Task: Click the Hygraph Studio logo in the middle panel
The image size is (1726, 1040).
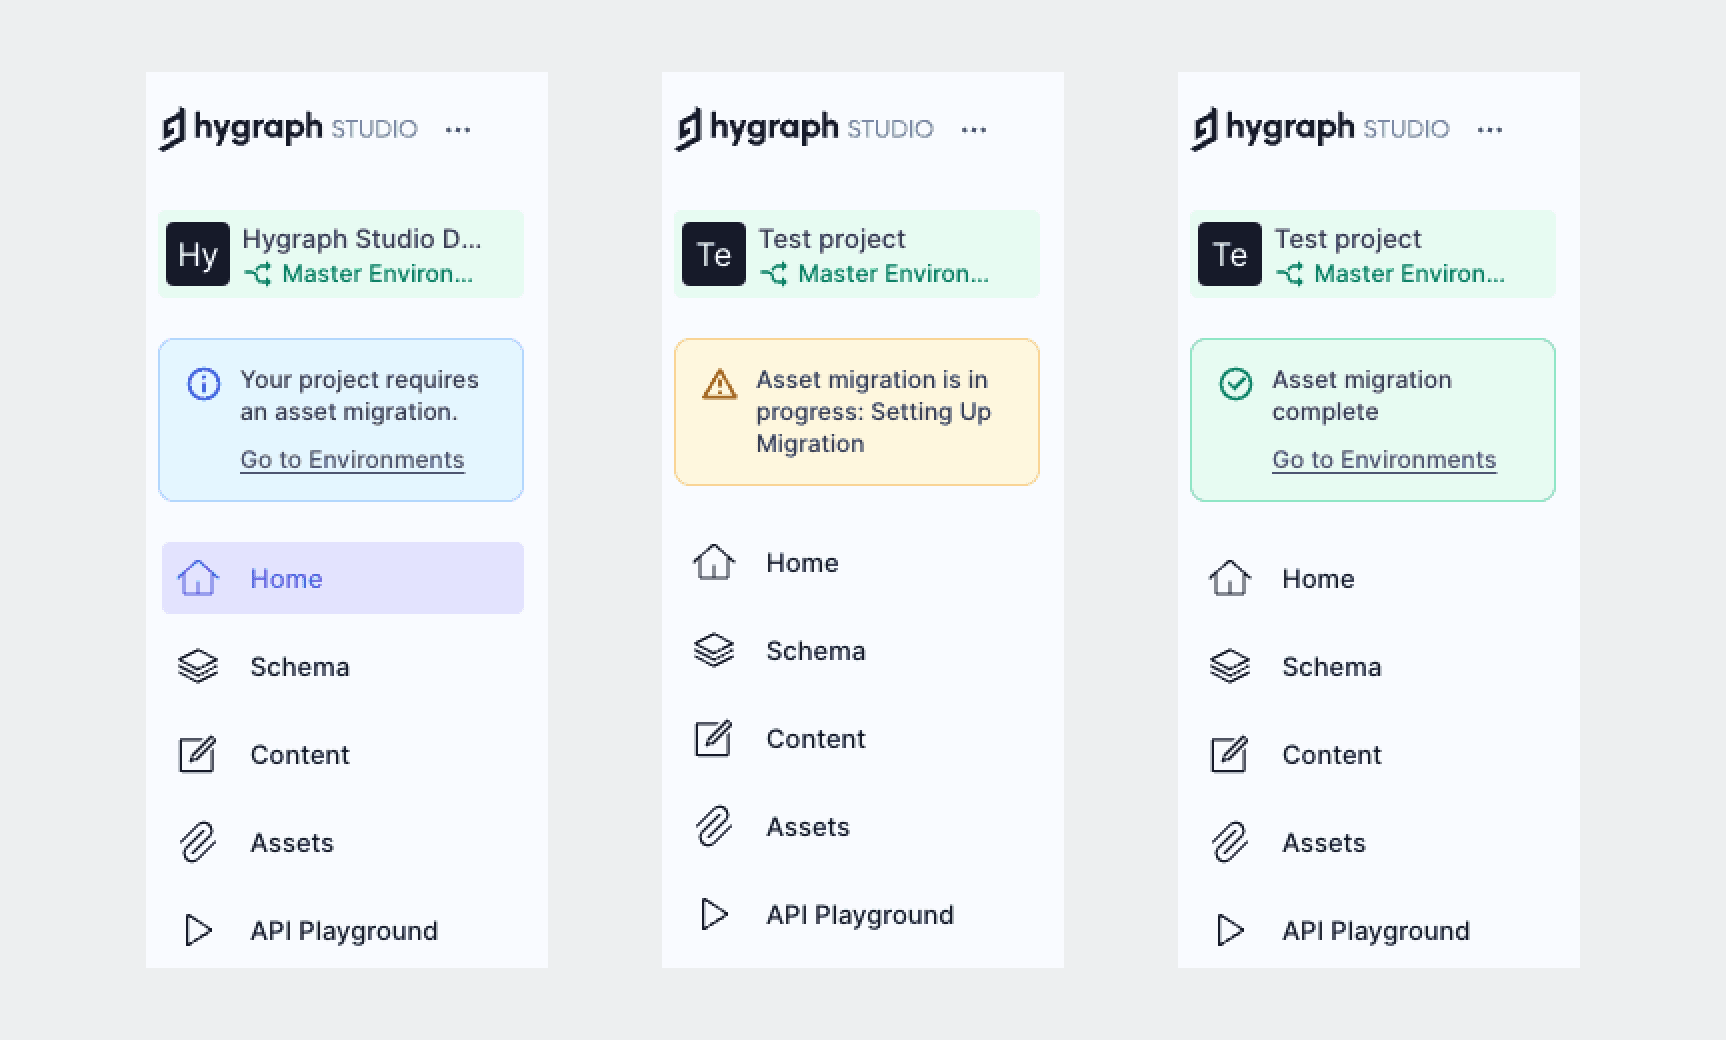Action: (804, 129)
